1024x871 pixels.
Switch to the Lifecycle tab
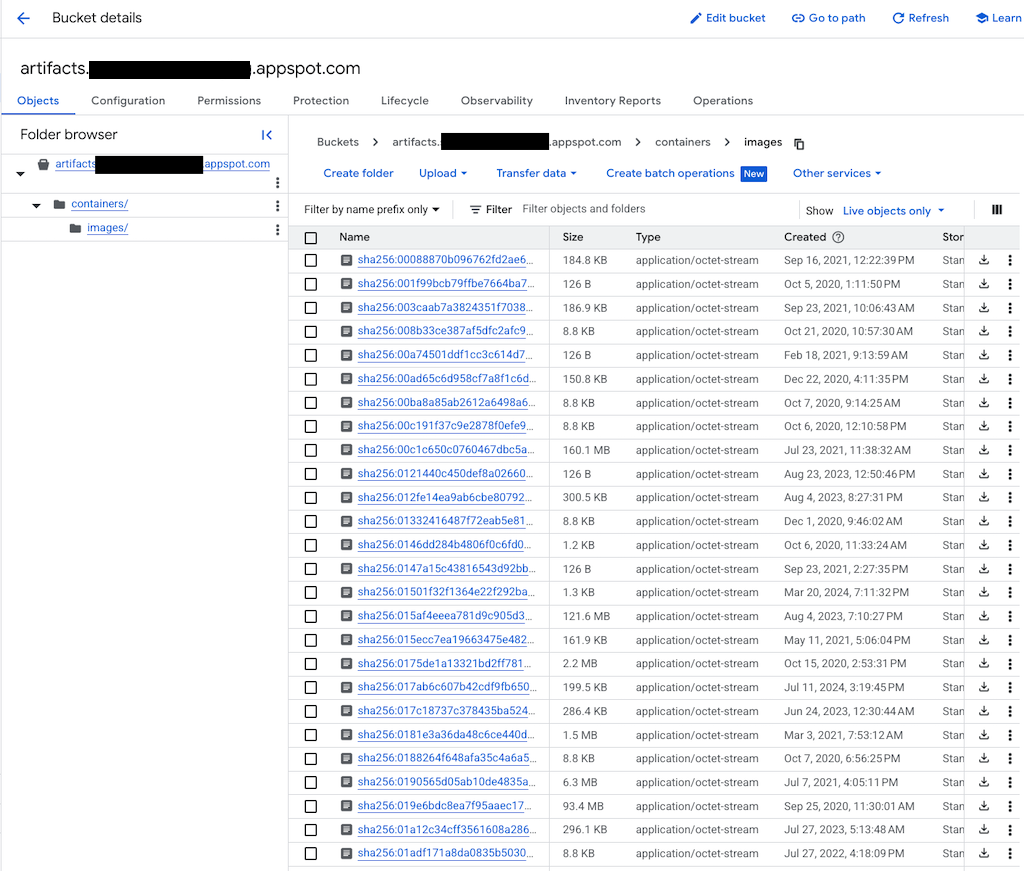coord(404,101)
